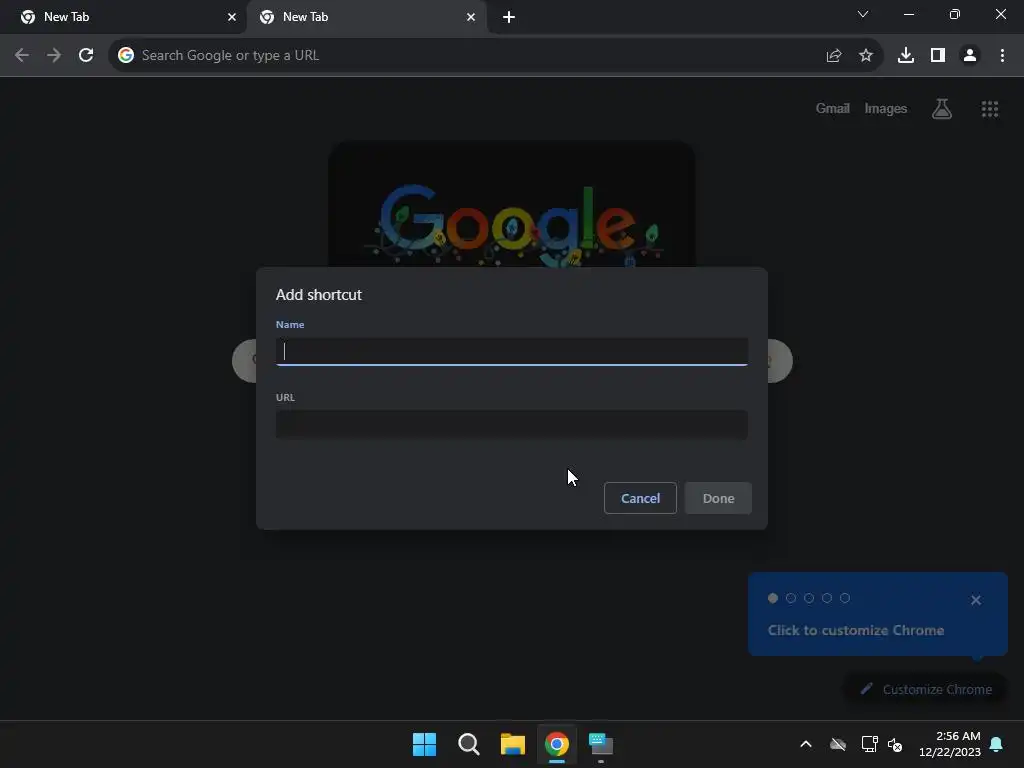Cancel the Add shortcut dialog

(x=640, y=498)
